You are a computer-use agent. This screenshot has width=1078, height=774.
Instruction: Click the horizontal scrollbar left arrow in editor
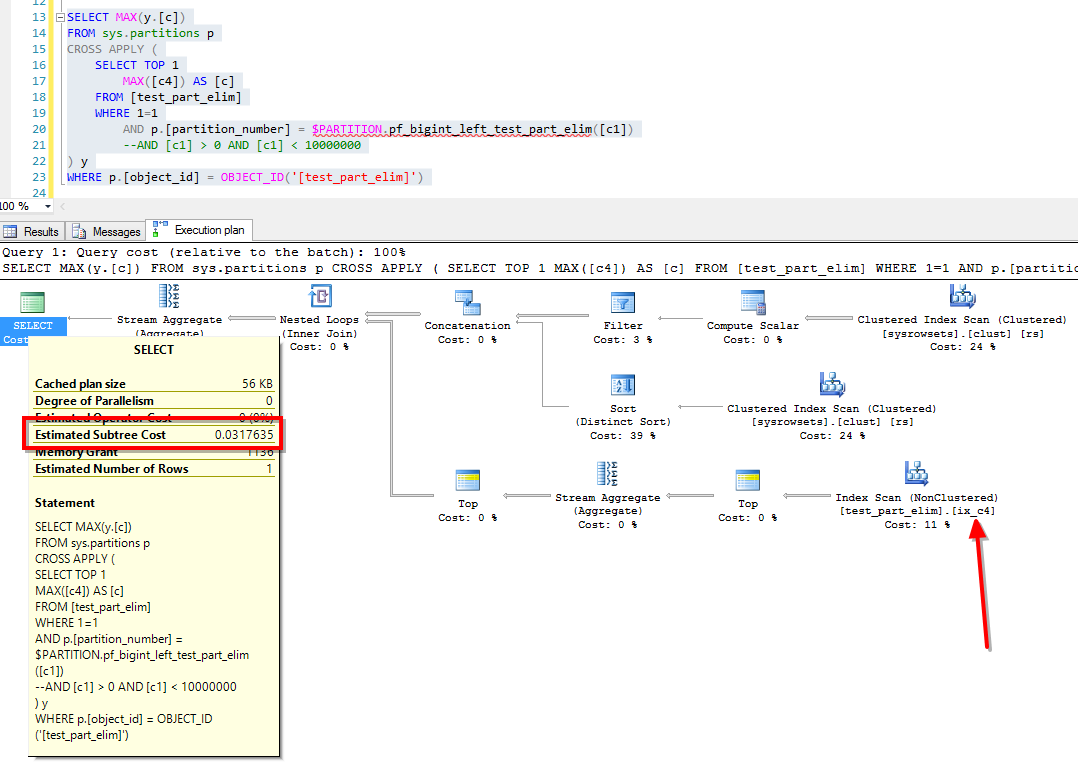point(63,206)
